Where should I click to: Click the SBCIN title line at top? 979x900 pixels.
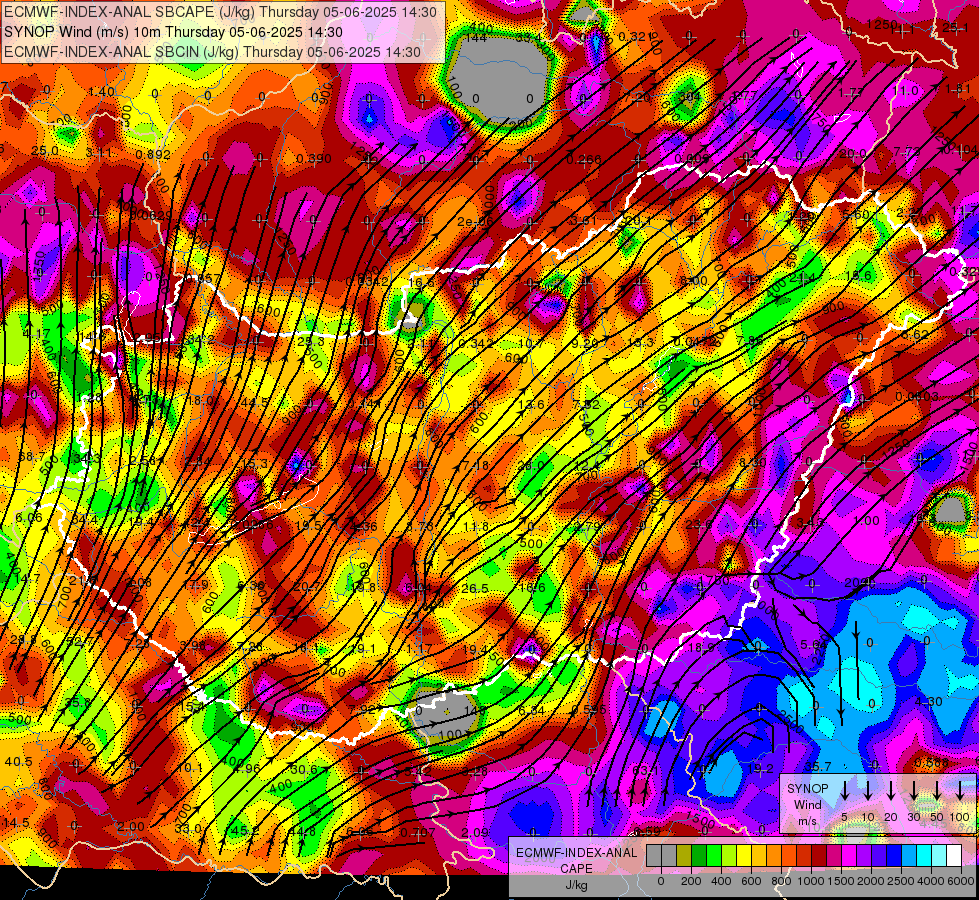(212, 52)
